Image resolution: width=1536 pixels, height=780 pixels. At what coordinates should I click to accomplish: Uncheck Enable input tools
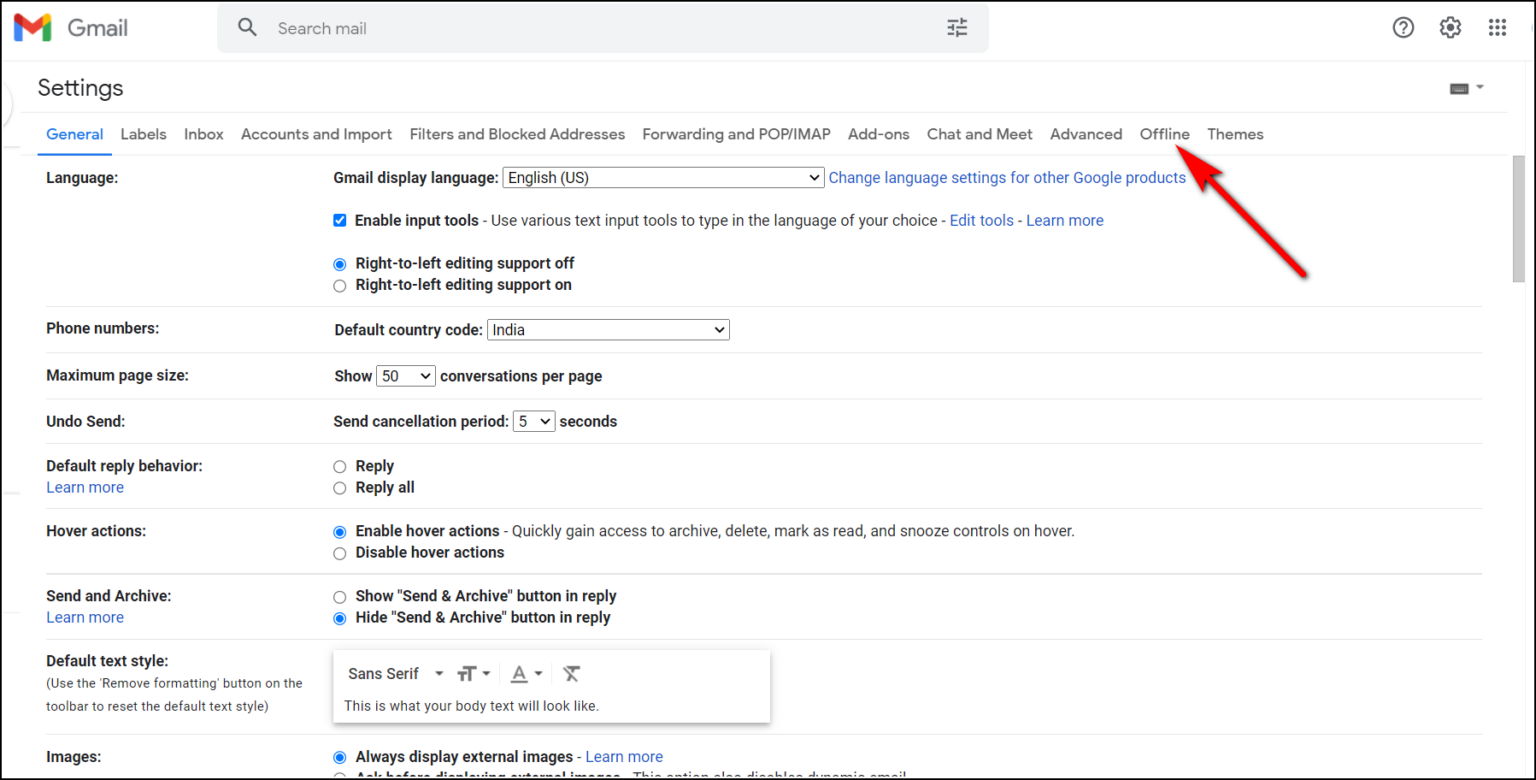[340, 220]
